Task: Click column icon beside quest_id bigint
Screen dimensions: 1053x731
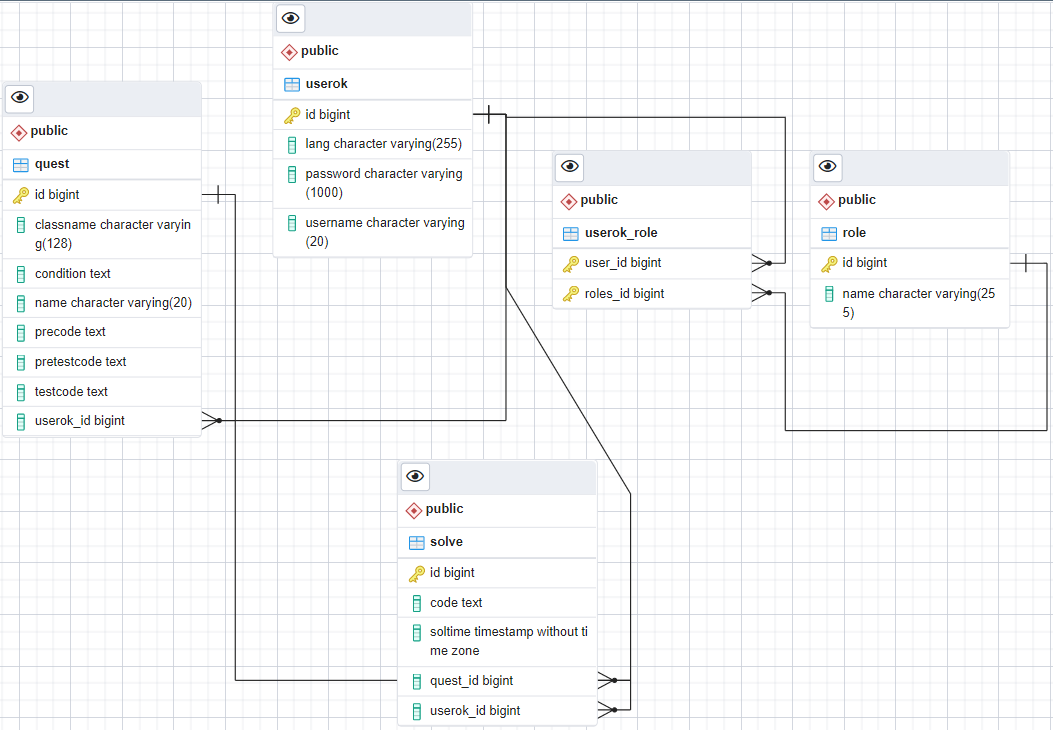Action: click(x=417, y=681)
